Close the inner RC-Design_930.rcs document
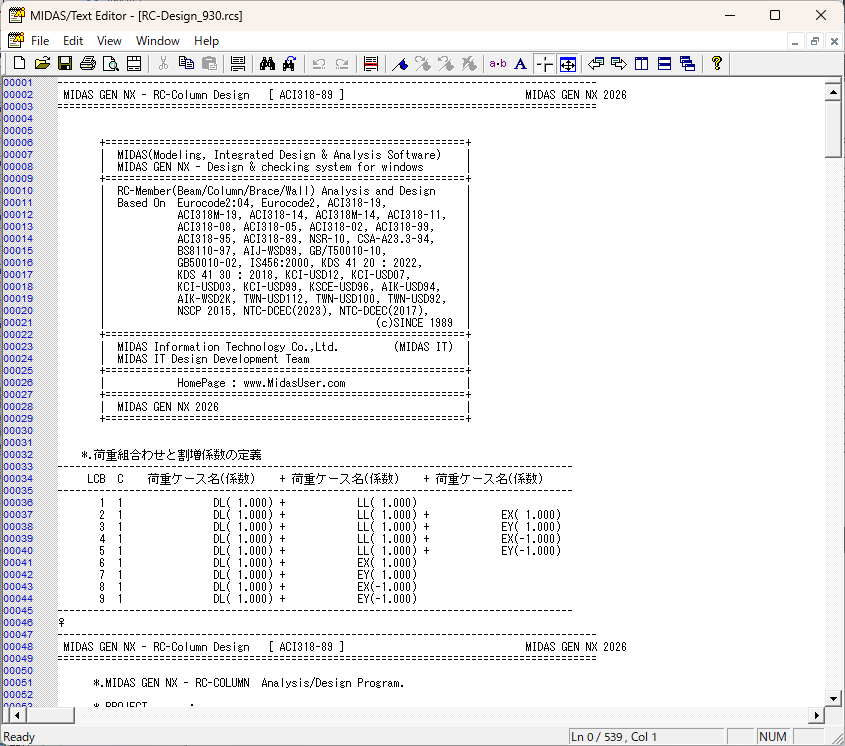The image size is (845, 746). [x=834, y=41]
